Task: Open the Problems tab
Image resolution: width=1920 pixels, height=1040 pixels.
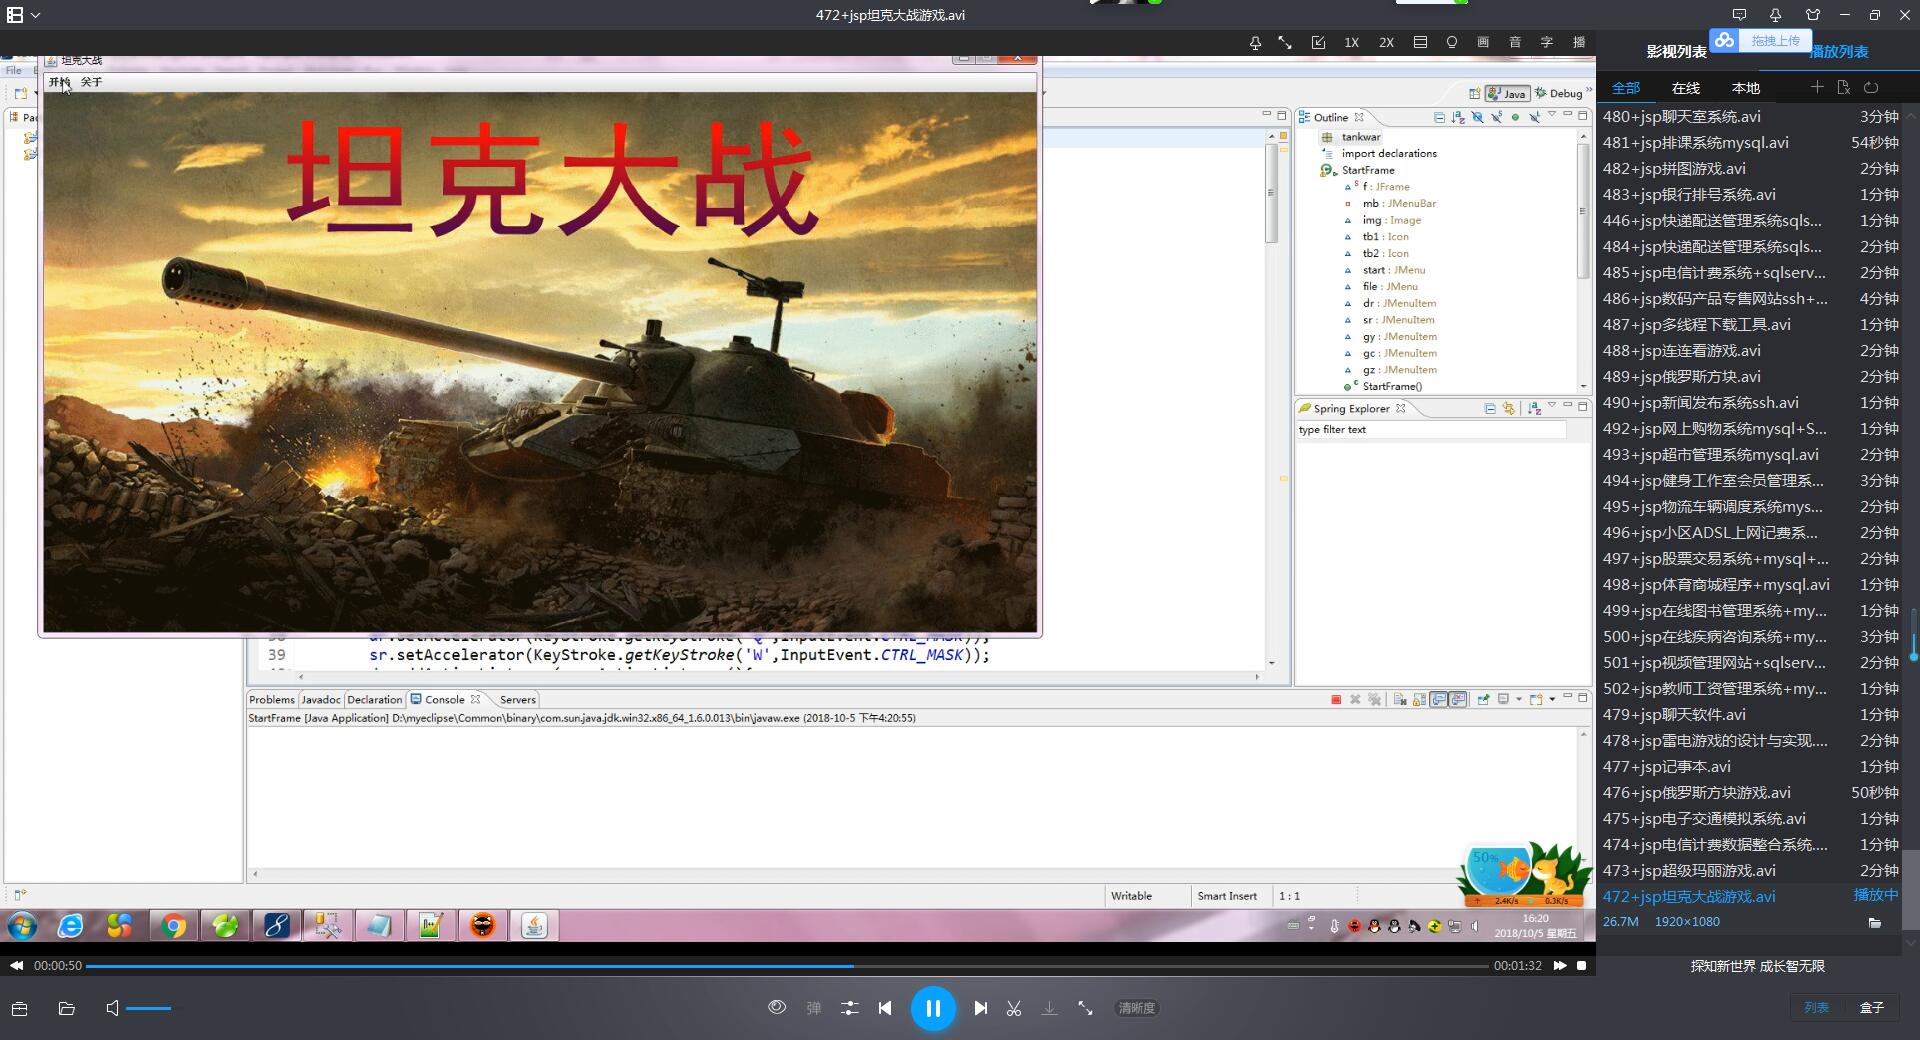Action: [x=271, y=700]
